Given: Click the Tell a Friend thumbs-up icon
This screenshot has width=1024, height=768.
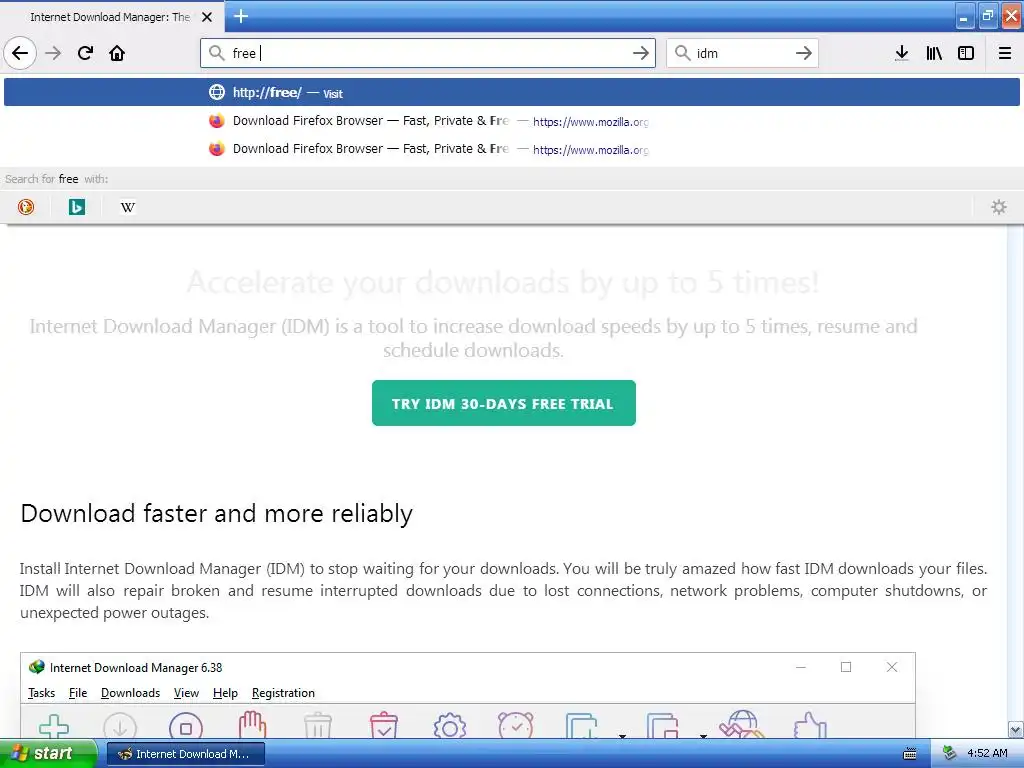Looking at the screenshot, I should (x=810, y=725).
